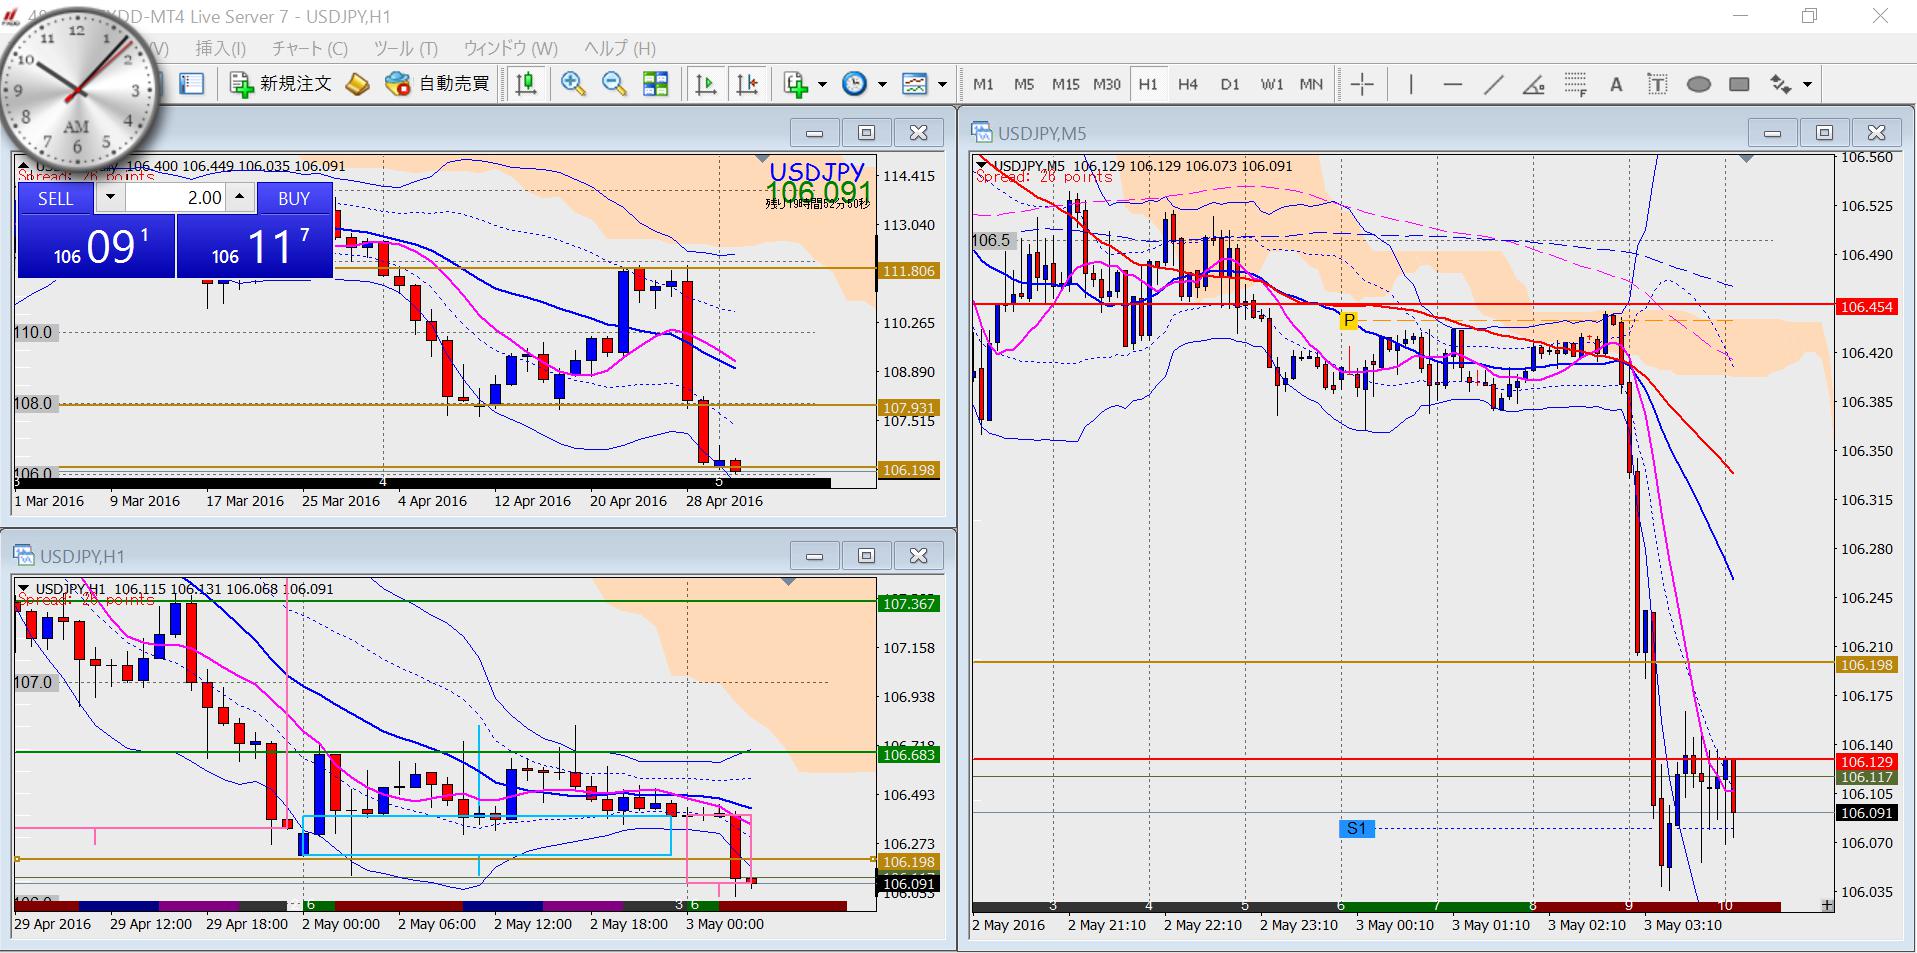Toggle the Chart Shift icon

coord(747,84)
